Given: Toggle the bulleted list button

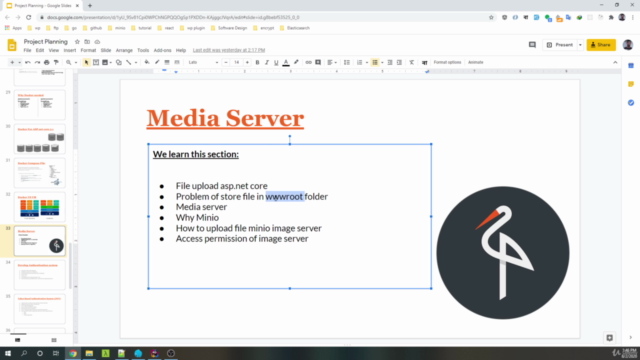Looking at the screenshot, I should pos(375,62).
